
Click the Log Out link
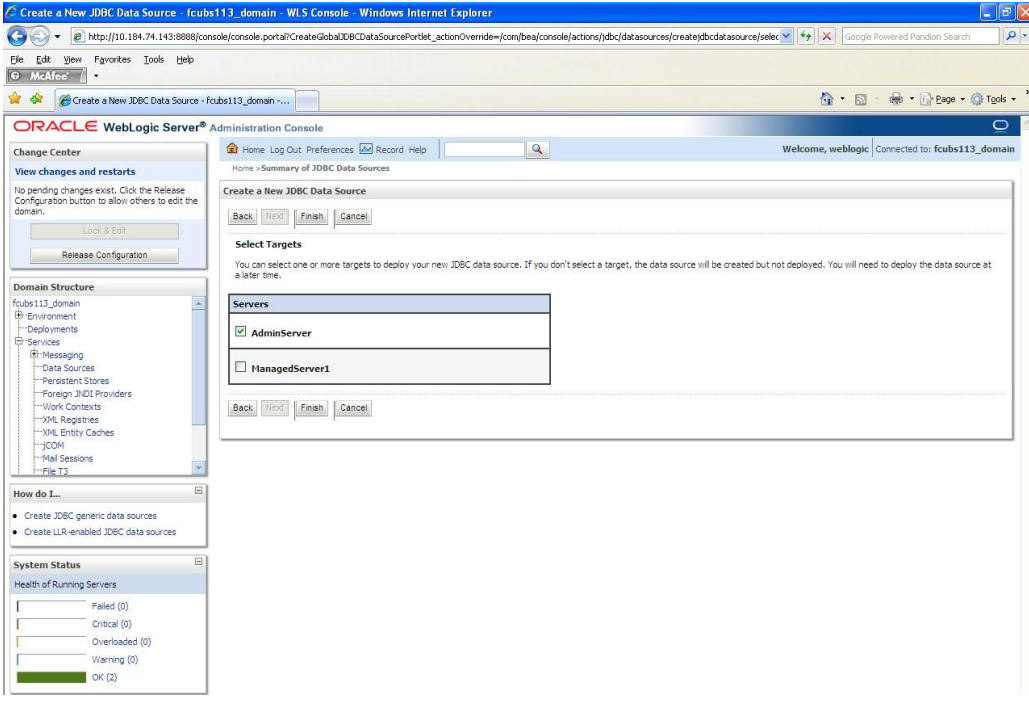click(285, 150)
